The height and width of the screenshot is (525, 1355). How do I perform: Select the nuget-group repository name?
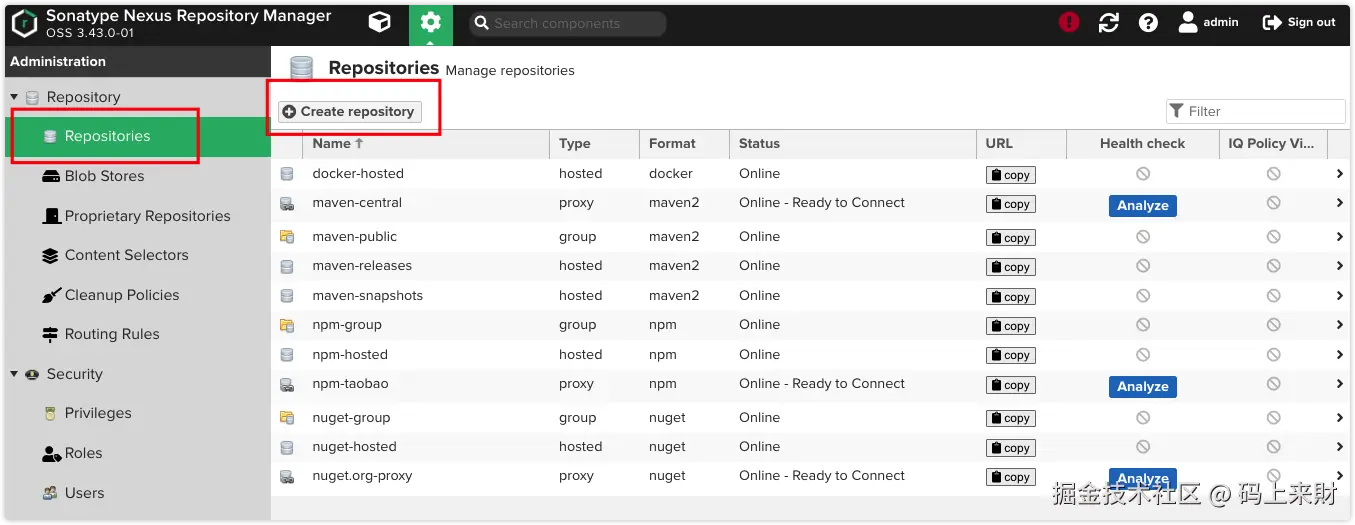tap(351, 418)
